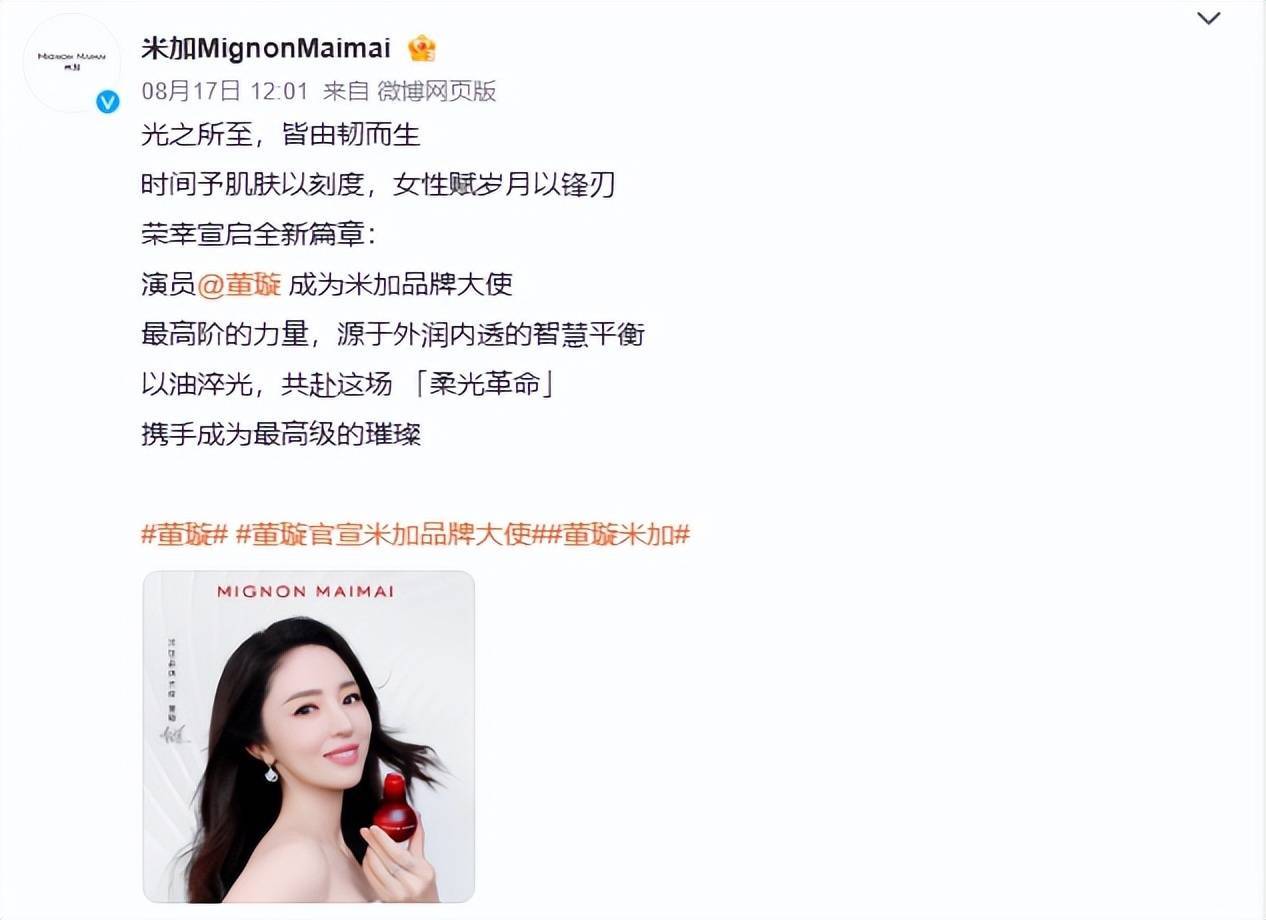Expand the post options chevron menu

(x=1209, y=18)
